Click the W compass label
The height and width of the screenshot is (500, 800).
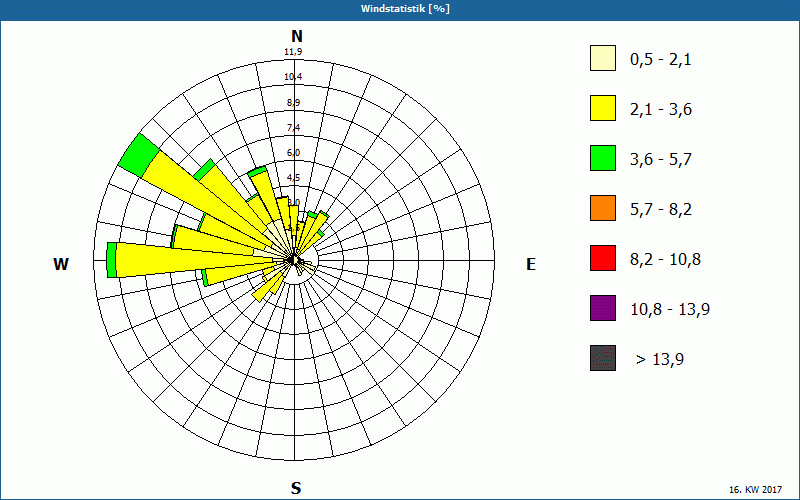(61, 264)
